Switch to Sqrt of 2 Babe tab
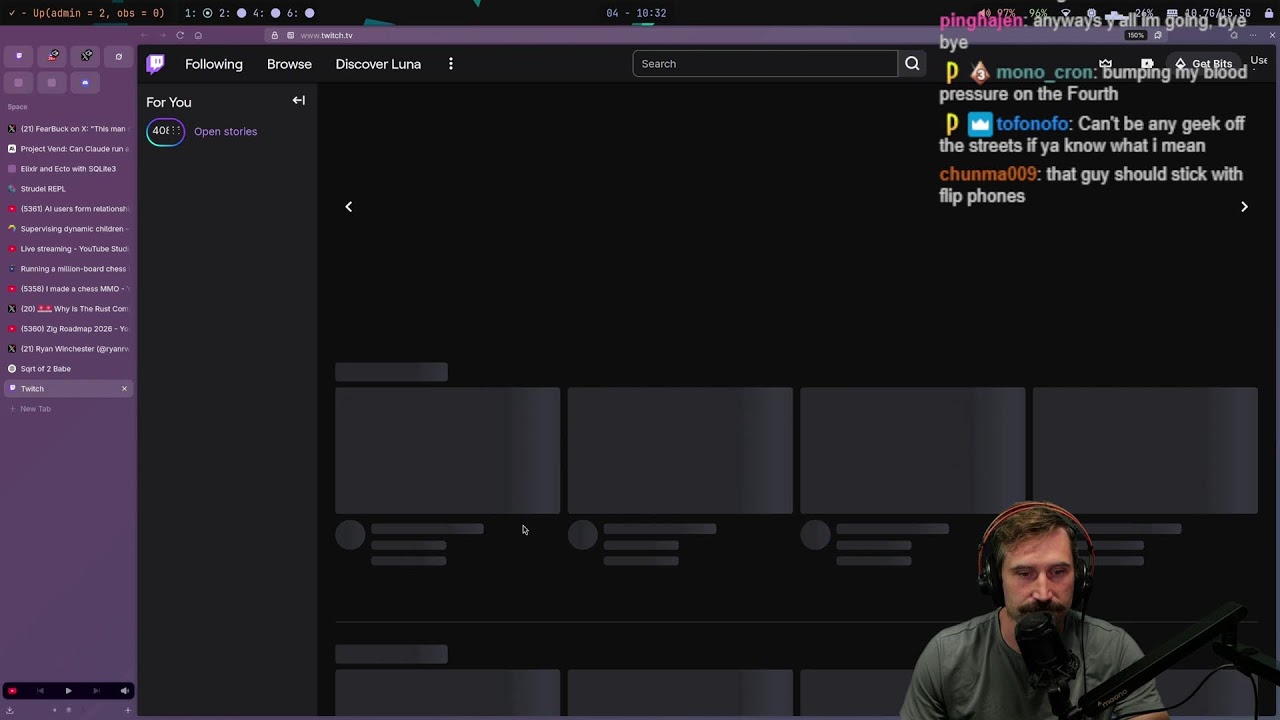Screen dimensions: 1280x720 (68, 369)
